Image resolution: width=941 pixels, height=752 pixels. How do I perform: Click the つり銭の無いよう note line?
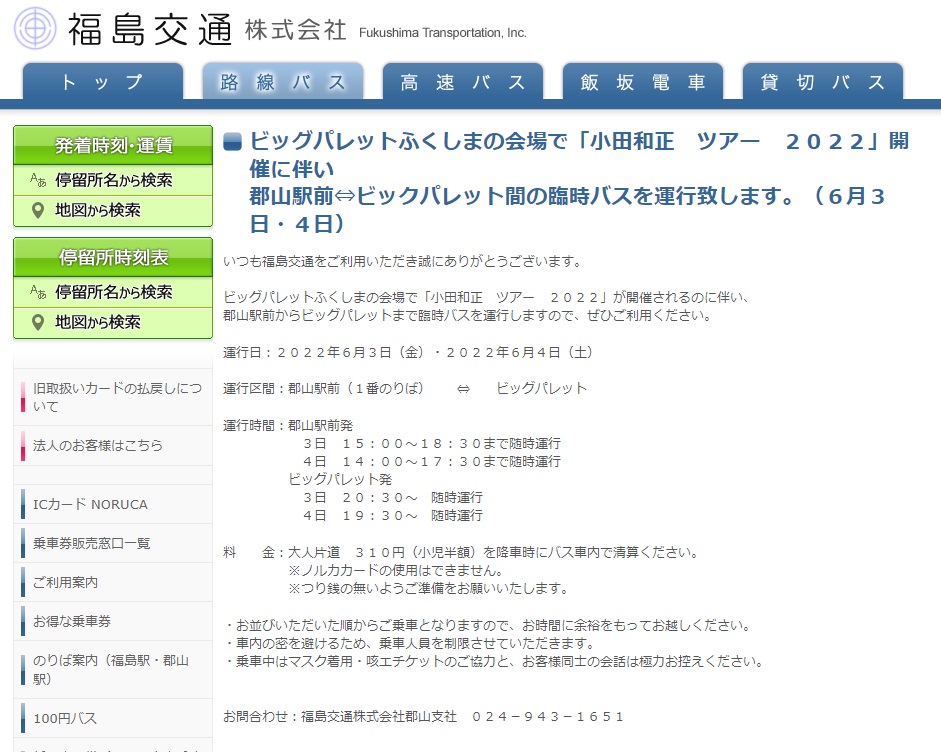pos(428,589)
